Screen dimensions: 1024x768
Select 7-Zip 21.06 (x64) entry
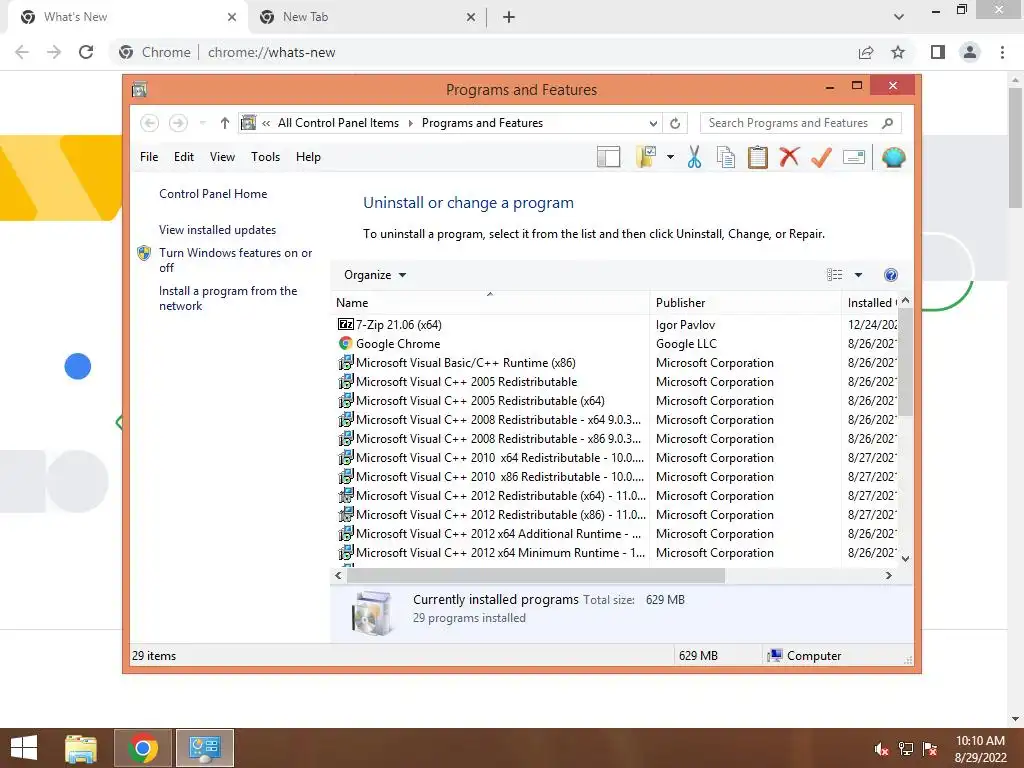[x=398, y=325]
